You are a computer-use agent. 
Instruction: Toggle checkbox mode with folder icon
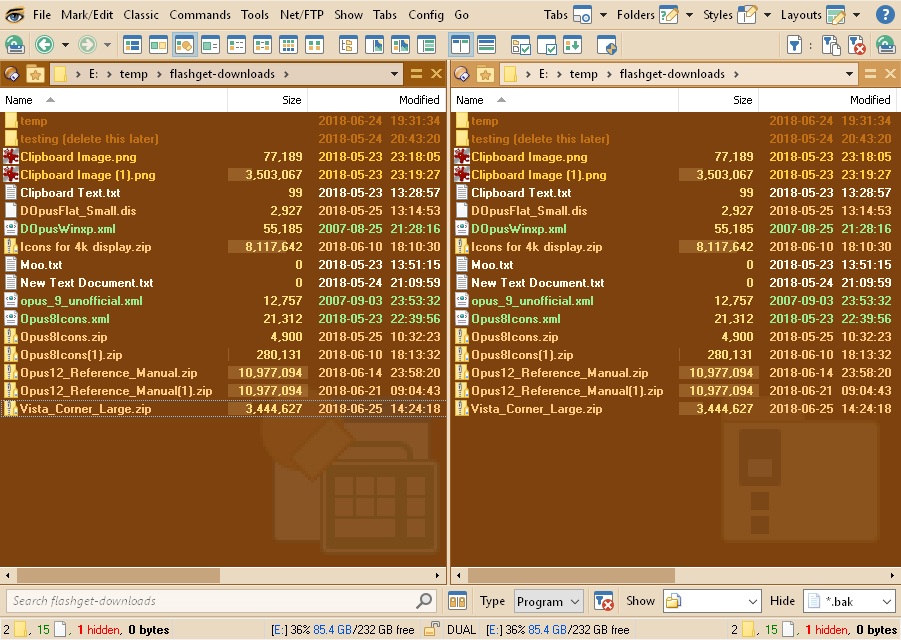pyautogui.click(x=521, y=45)
